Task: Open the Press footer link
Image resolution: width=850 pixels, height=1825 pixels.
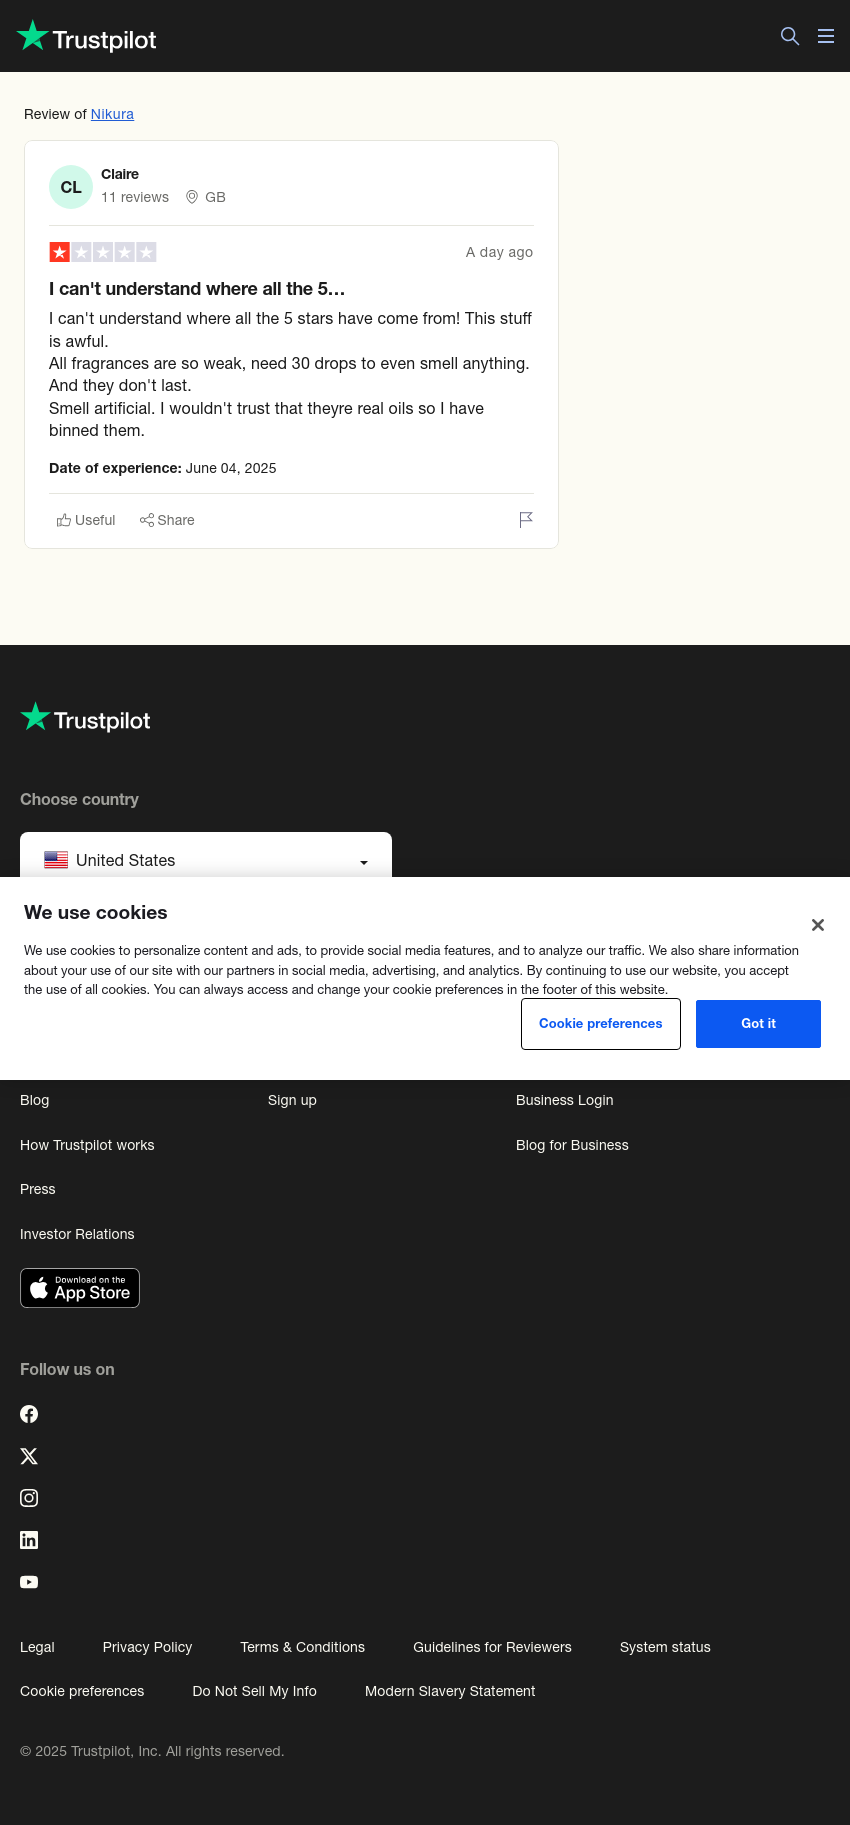Action: tap(38, 1189)
